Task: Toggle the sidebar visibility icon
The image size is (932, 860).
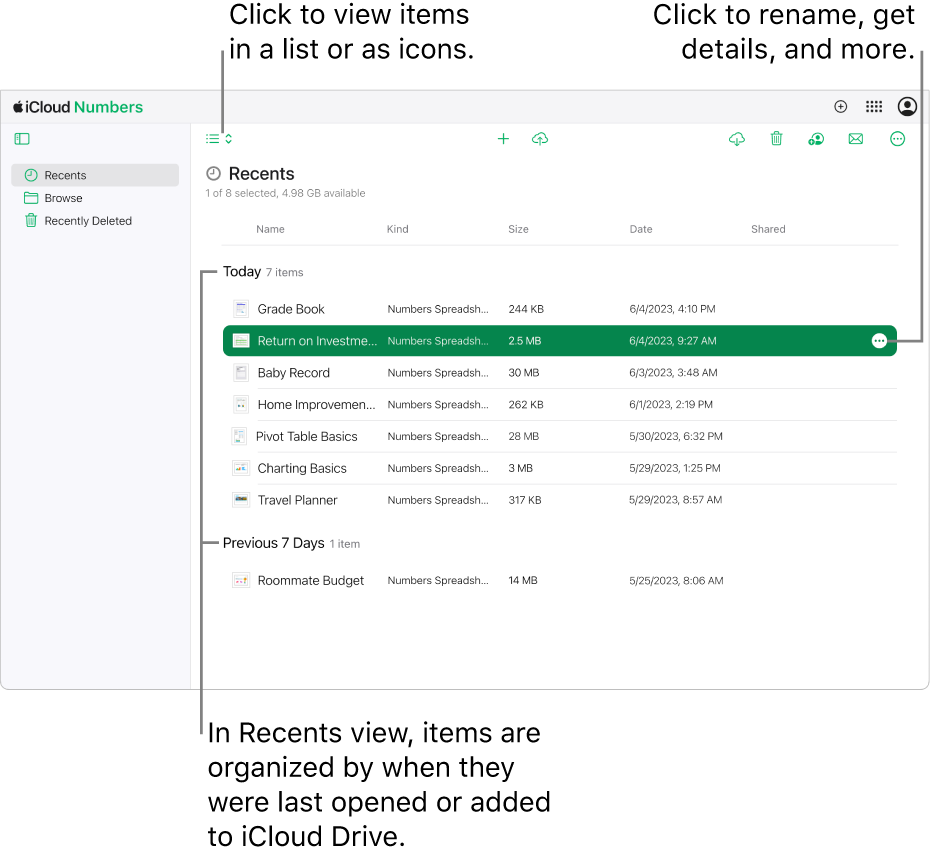Action: [22, 139]
